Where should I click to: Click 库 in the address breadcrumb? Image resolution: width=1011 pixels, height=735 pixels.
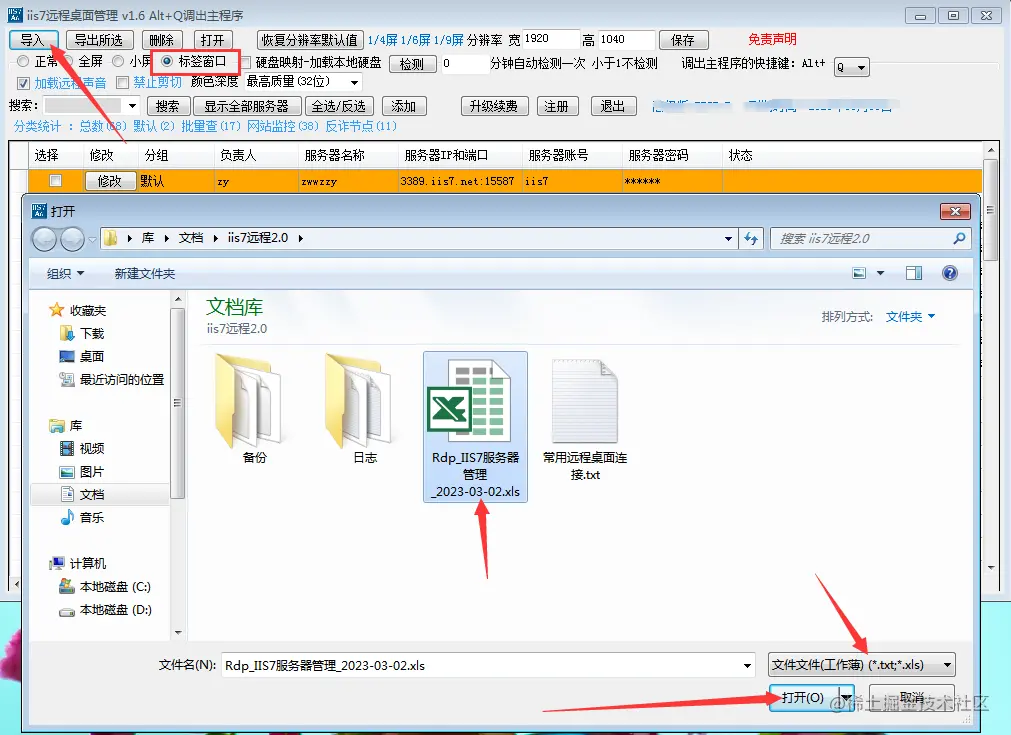click(148, 238)
